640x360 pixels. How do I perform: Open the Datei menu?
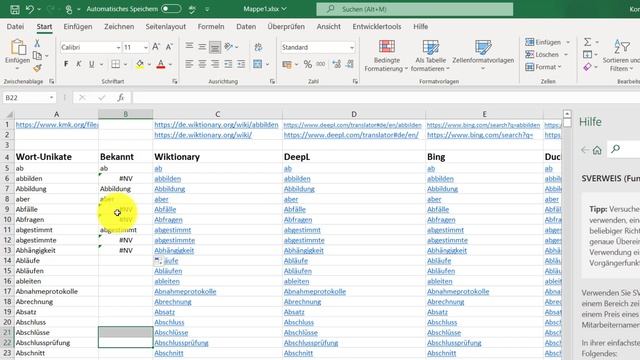point(15,27)
